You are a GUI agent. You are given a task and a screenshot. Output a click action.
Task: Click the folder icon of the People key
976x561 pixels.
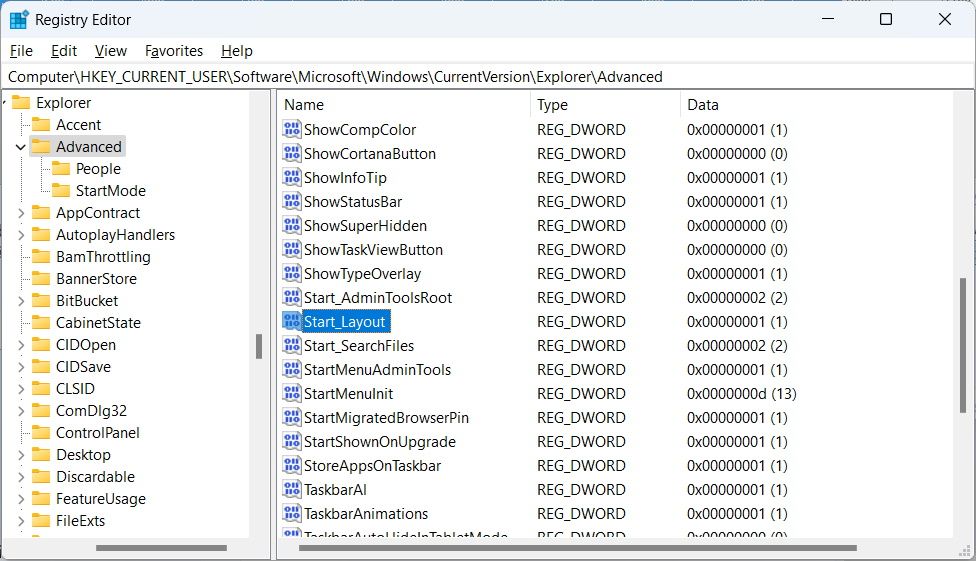point(61,168)
